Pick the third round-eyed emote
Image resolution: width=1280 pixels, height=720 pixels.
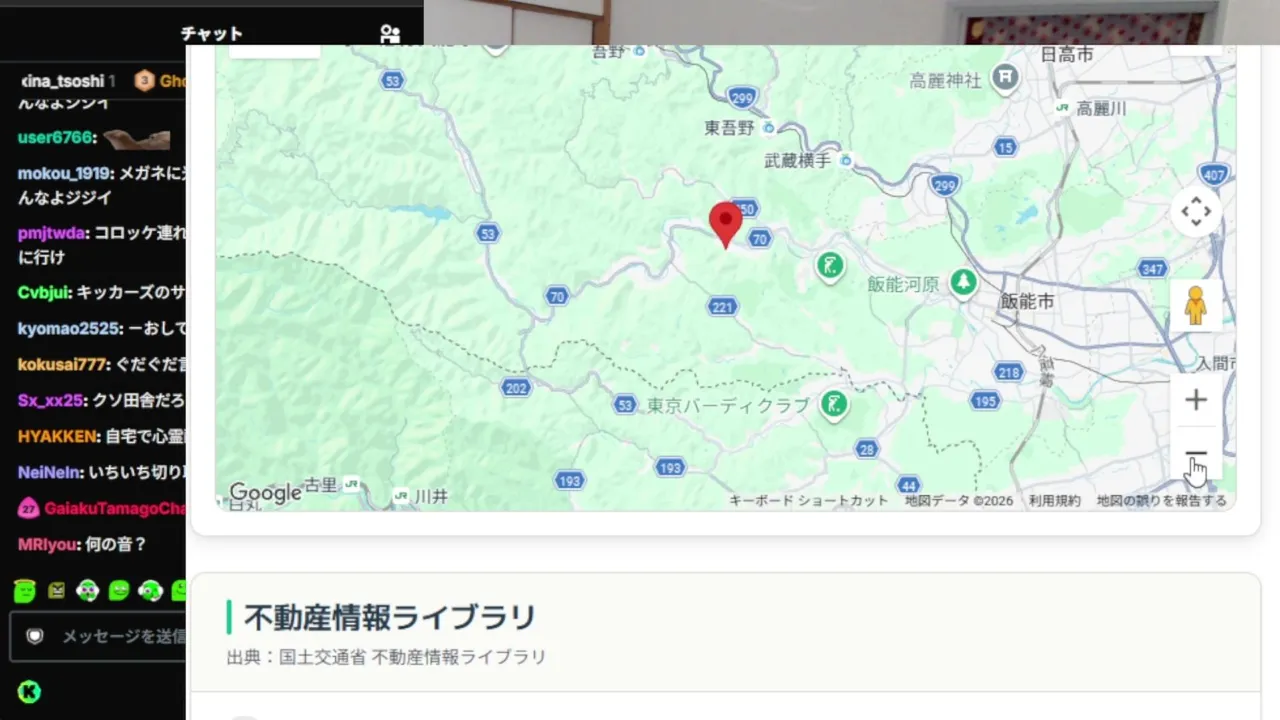(x=88, y=590)
